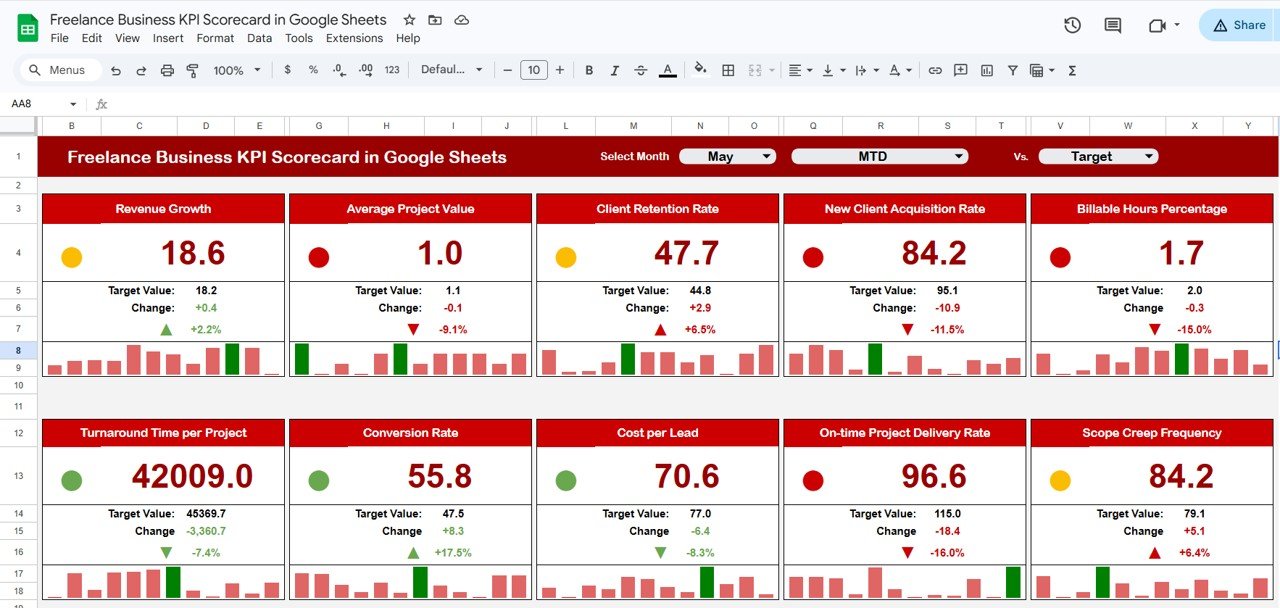Open the Target dropdown next to Vs.
The height and width of the screenshot is (608, 1280).
coord(1098,156)
